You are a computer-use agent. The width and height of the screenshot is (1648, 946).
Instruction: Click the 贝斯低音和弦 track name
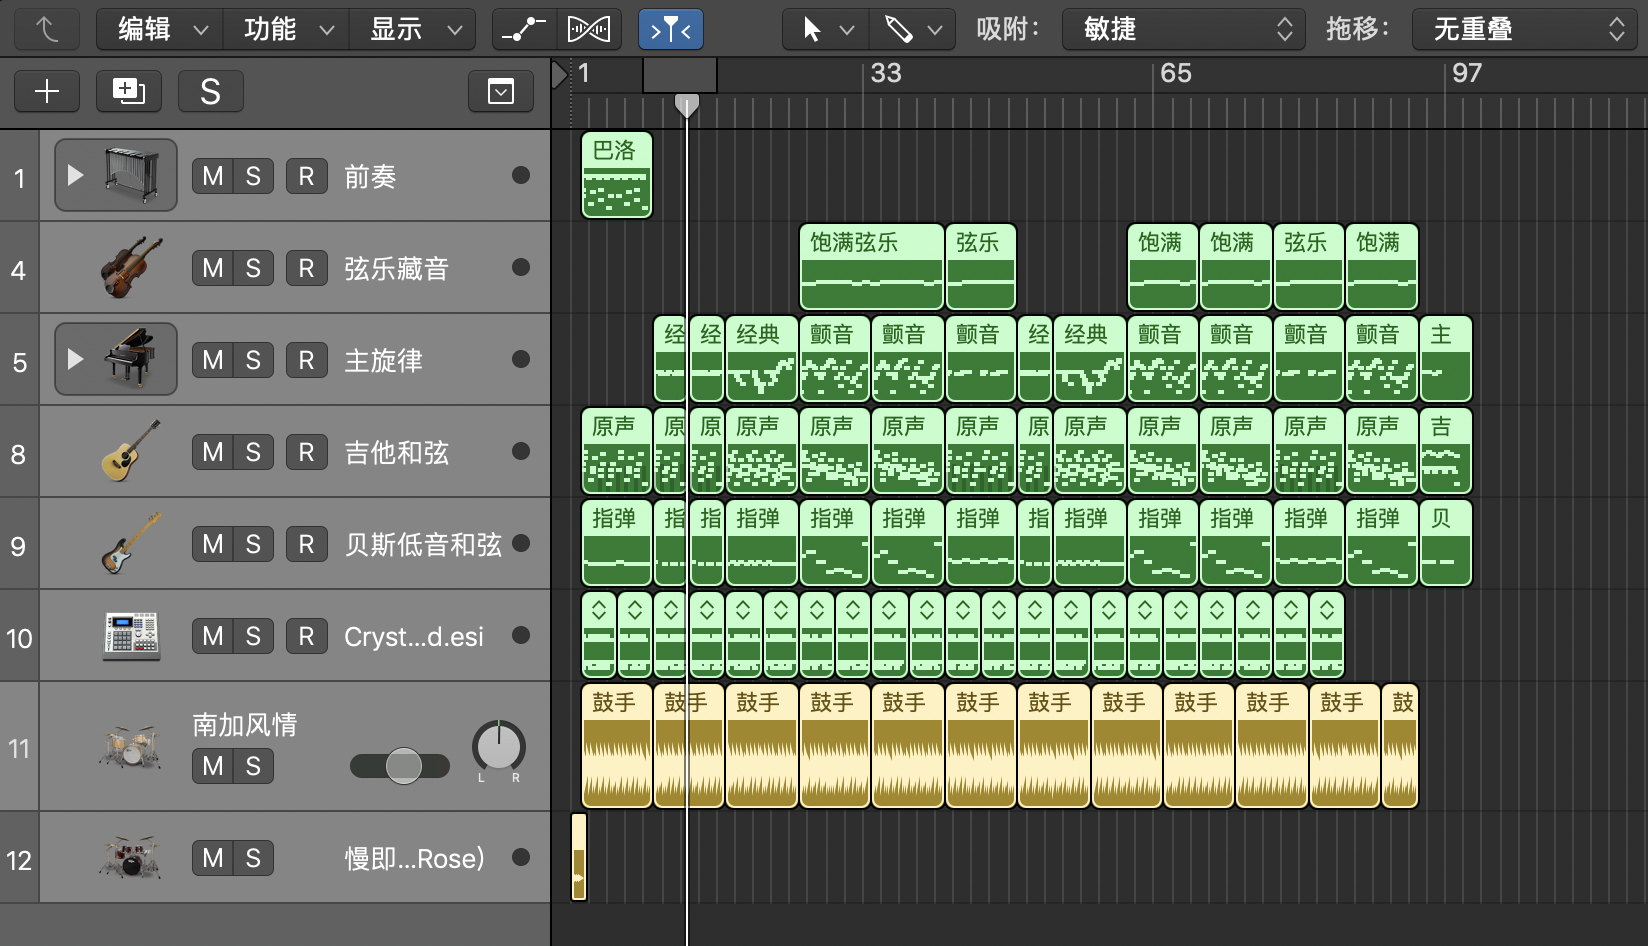423,545
